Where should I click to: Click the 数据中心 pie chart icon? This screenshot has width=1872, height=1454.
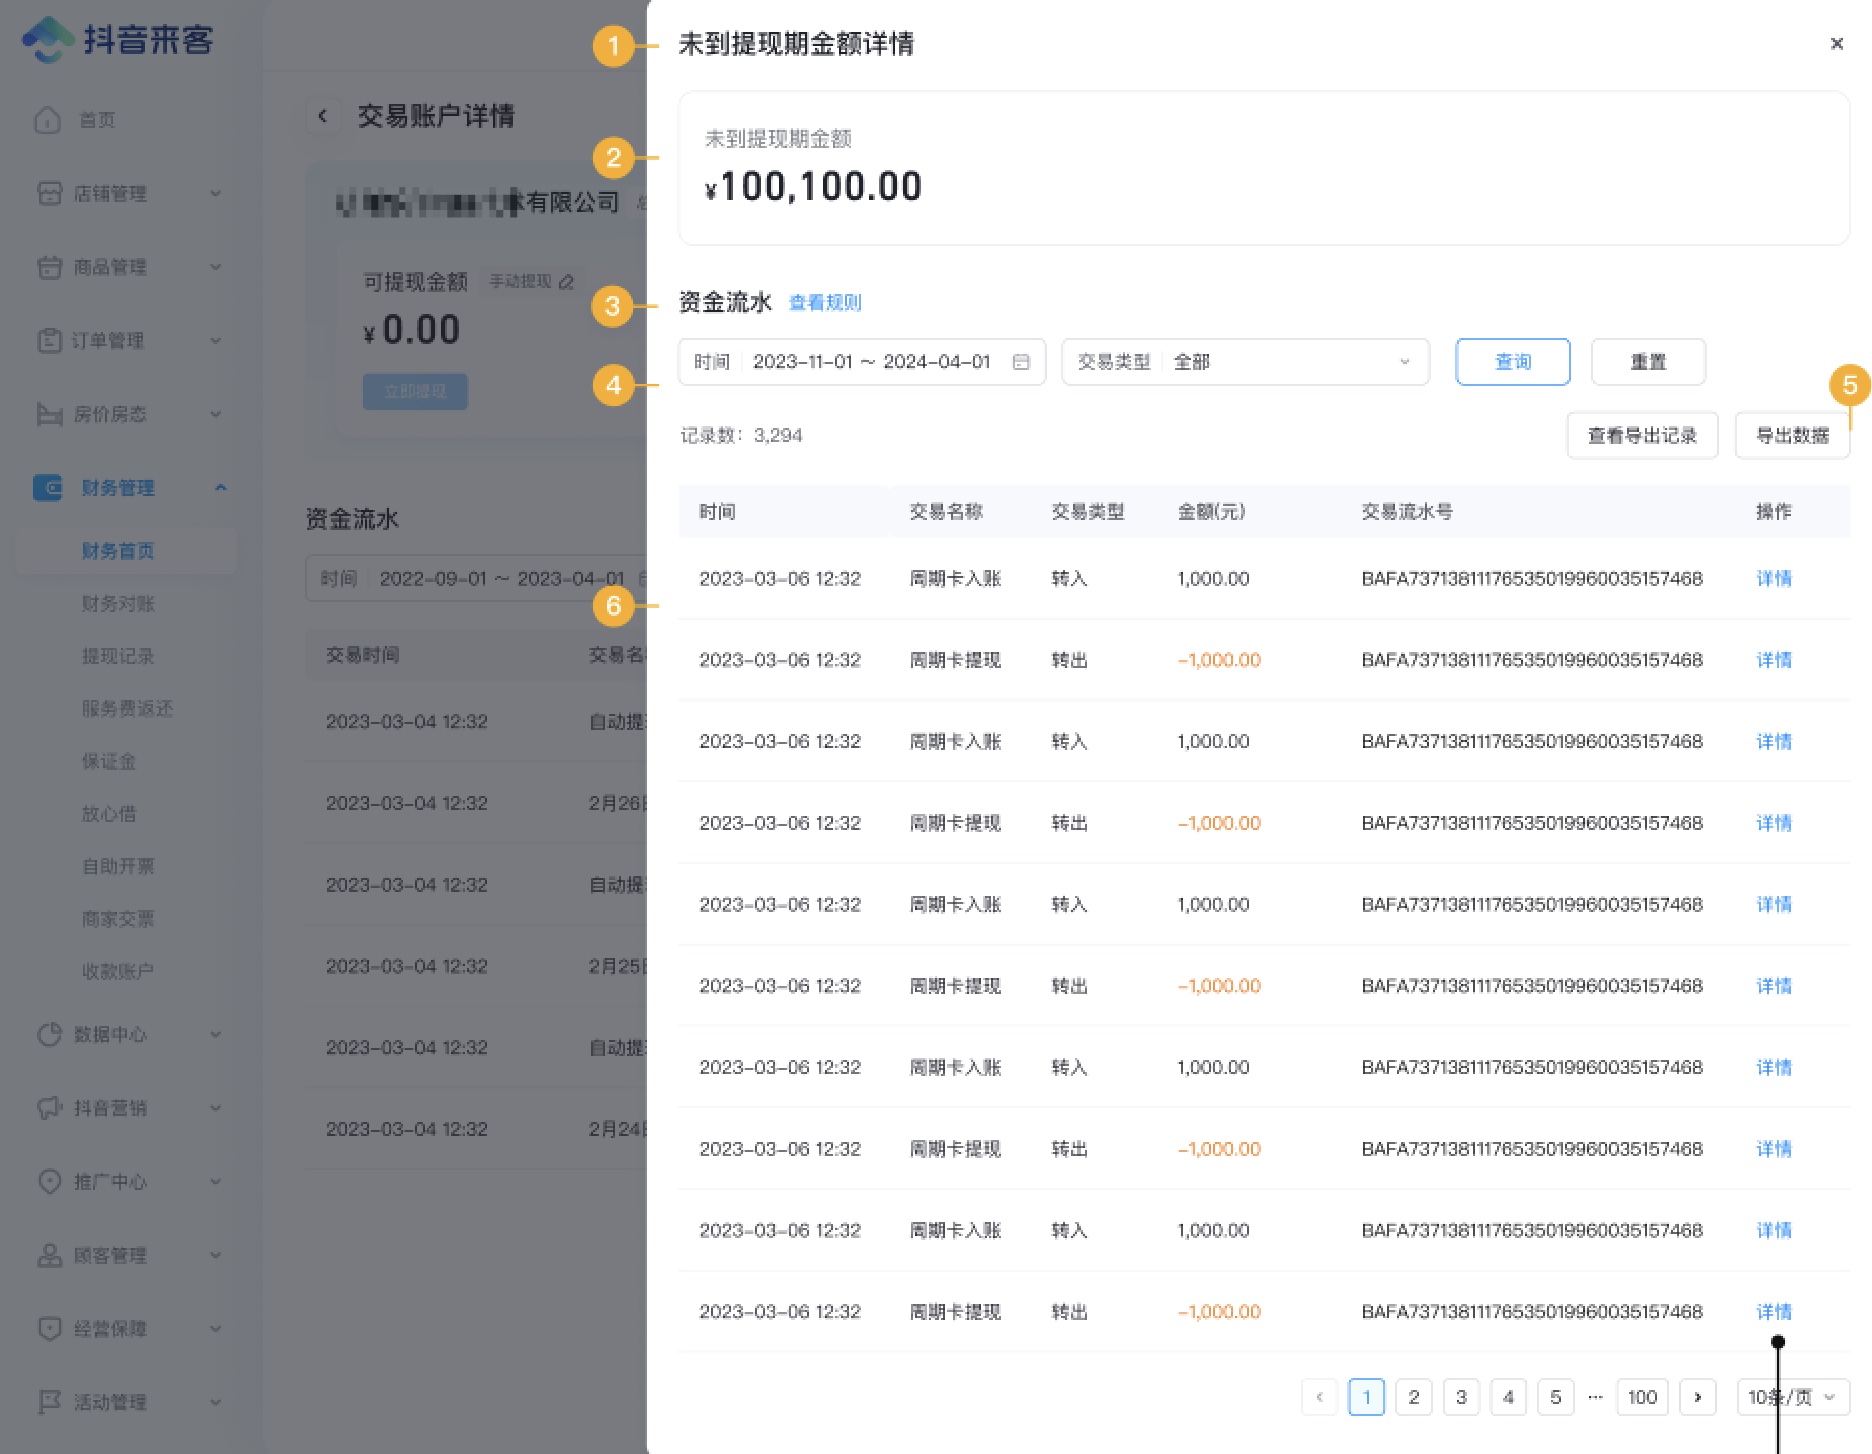click(49, 1034)
